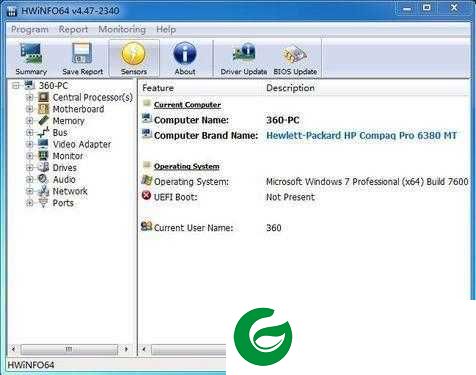Screen dimensions: 476x375
Task: Click the Central Processor(s) chip icon
Action: (x=43, y=97)
